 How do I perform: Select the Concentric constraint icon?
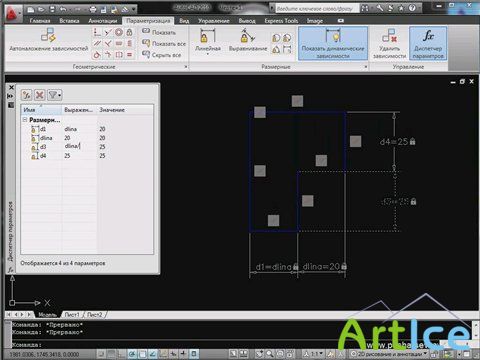pos(119,32)
